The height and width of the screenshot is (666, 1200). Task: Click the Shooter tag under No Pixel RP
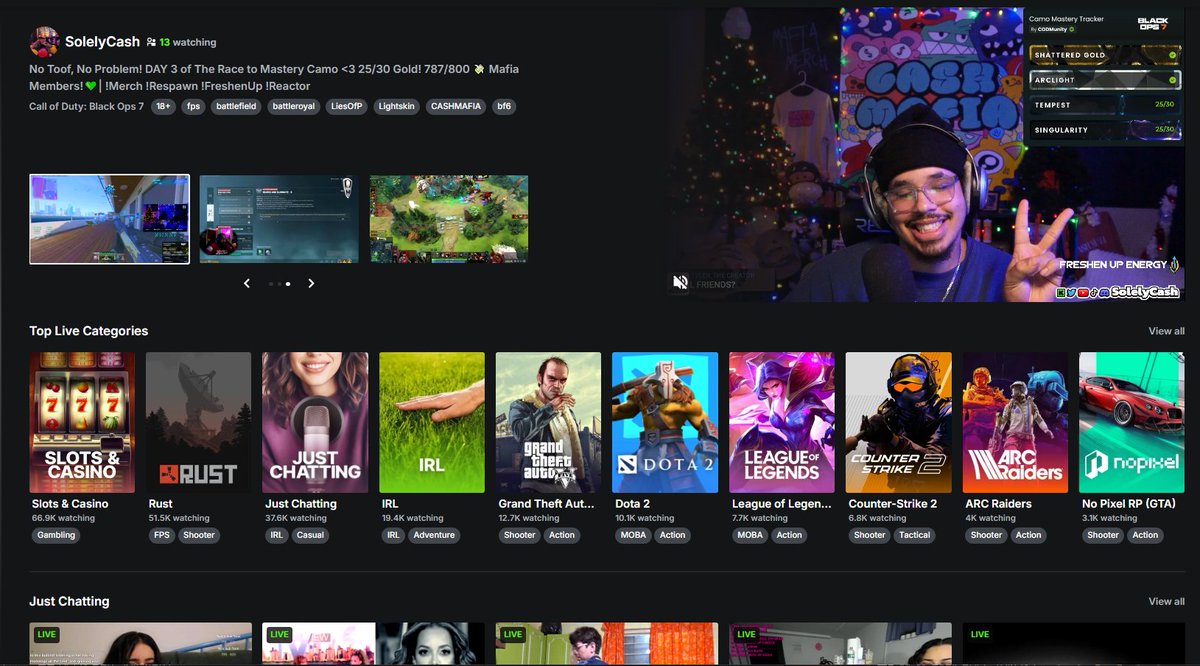1103,535
